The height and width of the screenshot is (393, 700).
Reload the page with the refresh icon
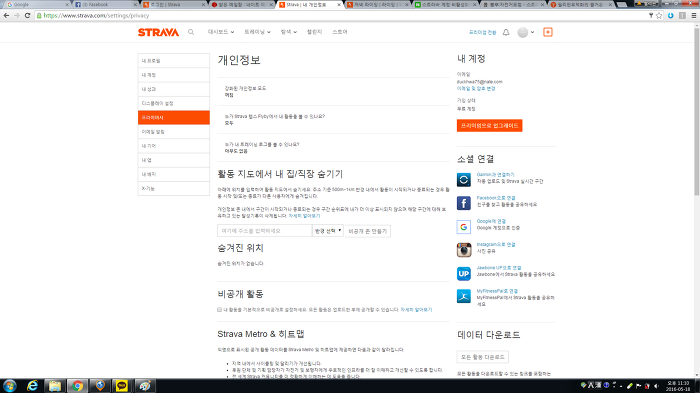[27, 15]
